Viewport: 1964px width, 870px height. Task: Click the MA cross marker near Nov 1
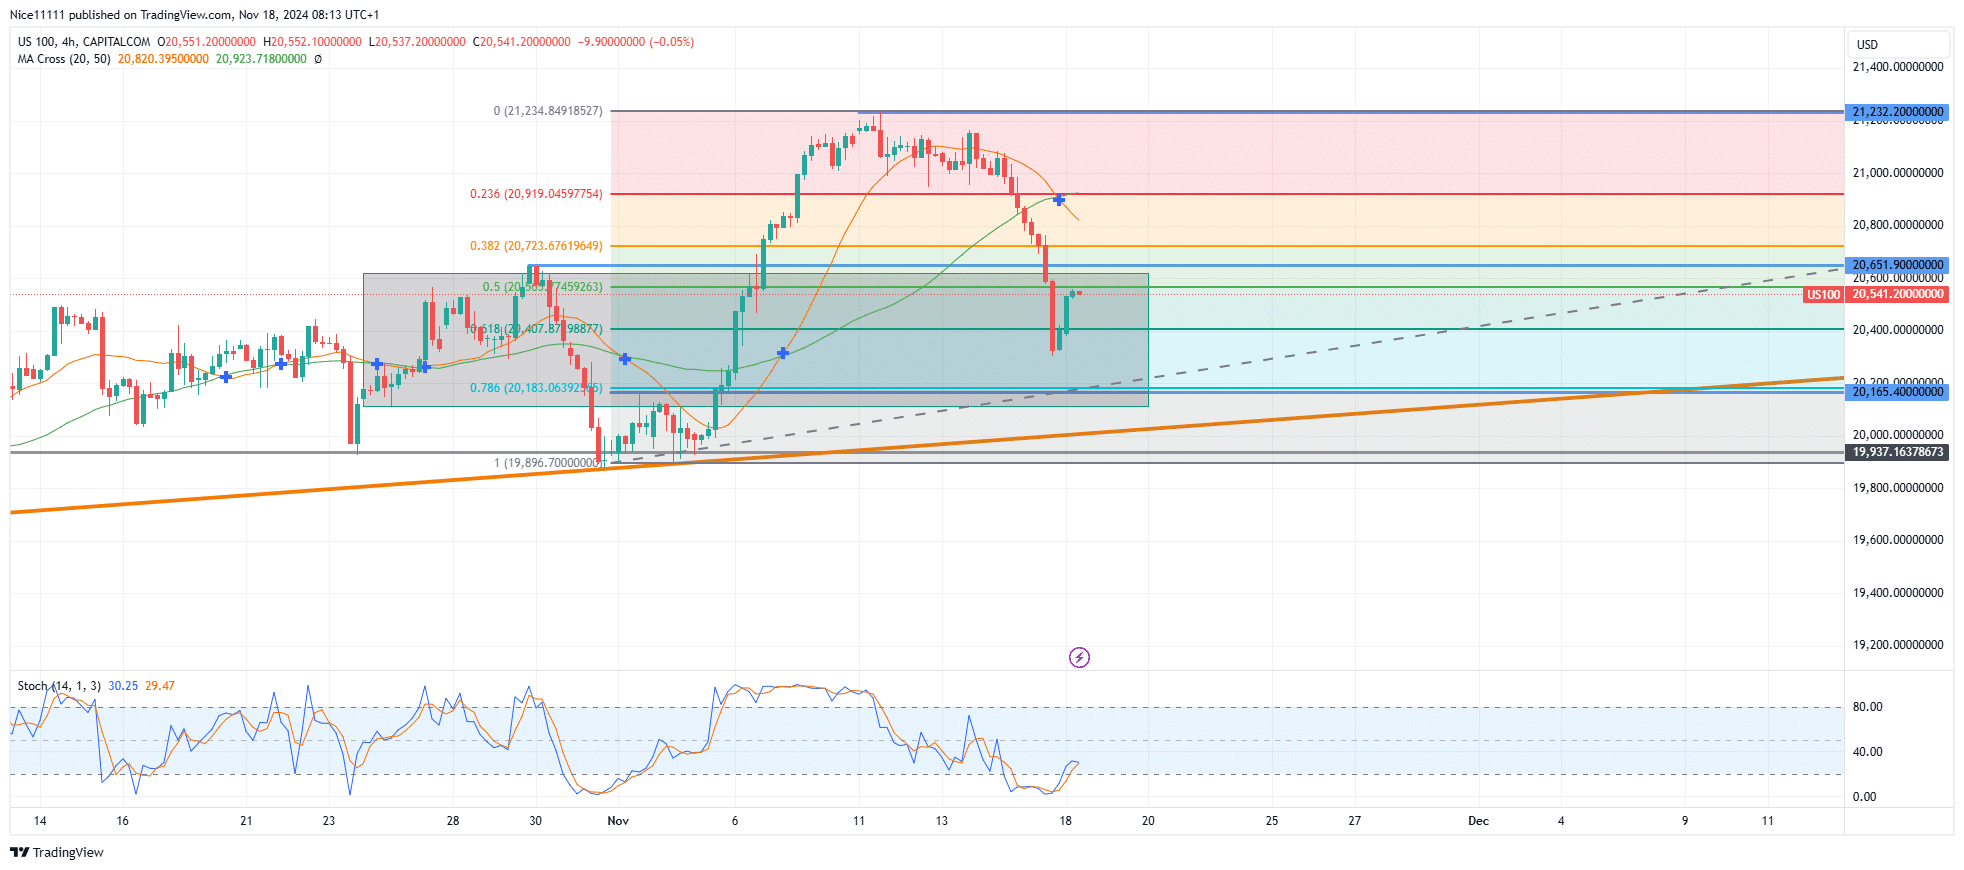click(625, 358)
